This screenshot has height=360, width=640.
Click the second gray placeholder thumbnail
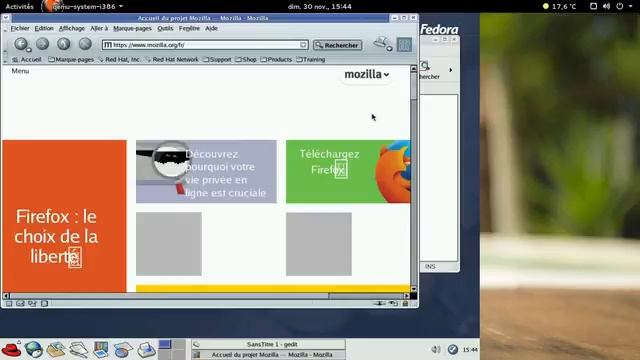[319, 244]
